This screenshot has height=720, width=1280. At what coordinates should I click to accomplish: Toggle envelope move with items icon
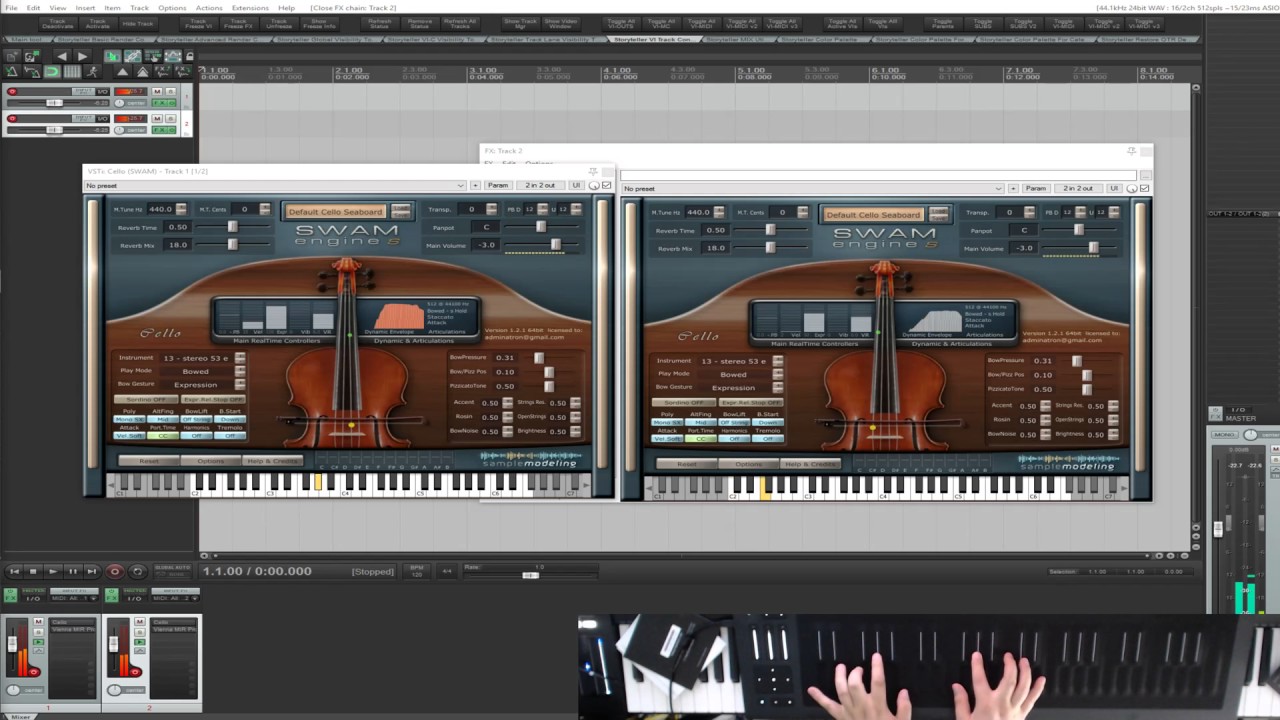(x=173, y=56)
